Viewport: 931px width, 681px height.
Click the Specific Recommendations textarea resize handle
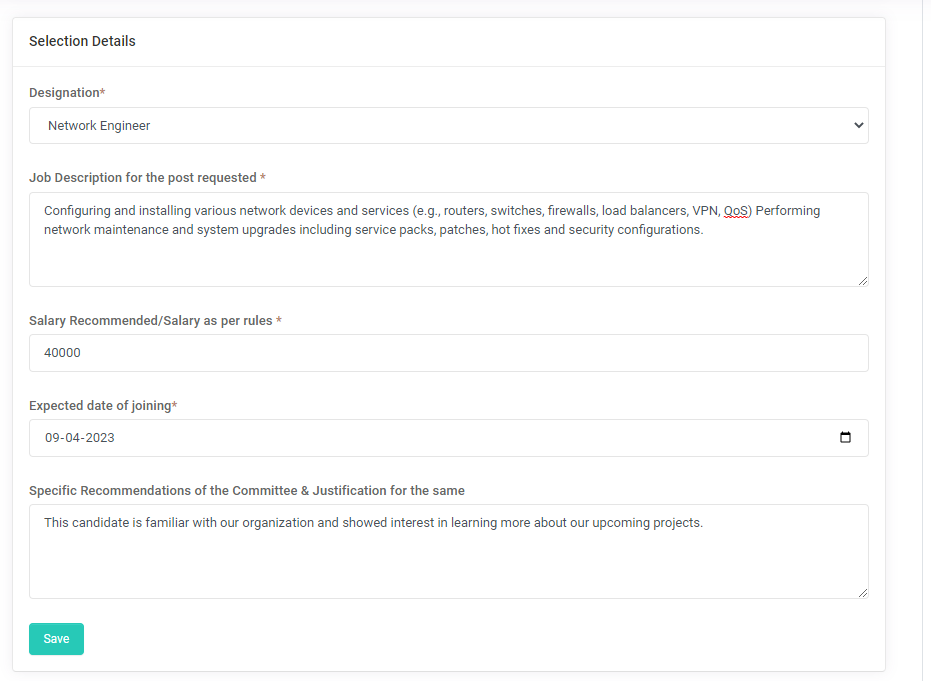point(862,592)
